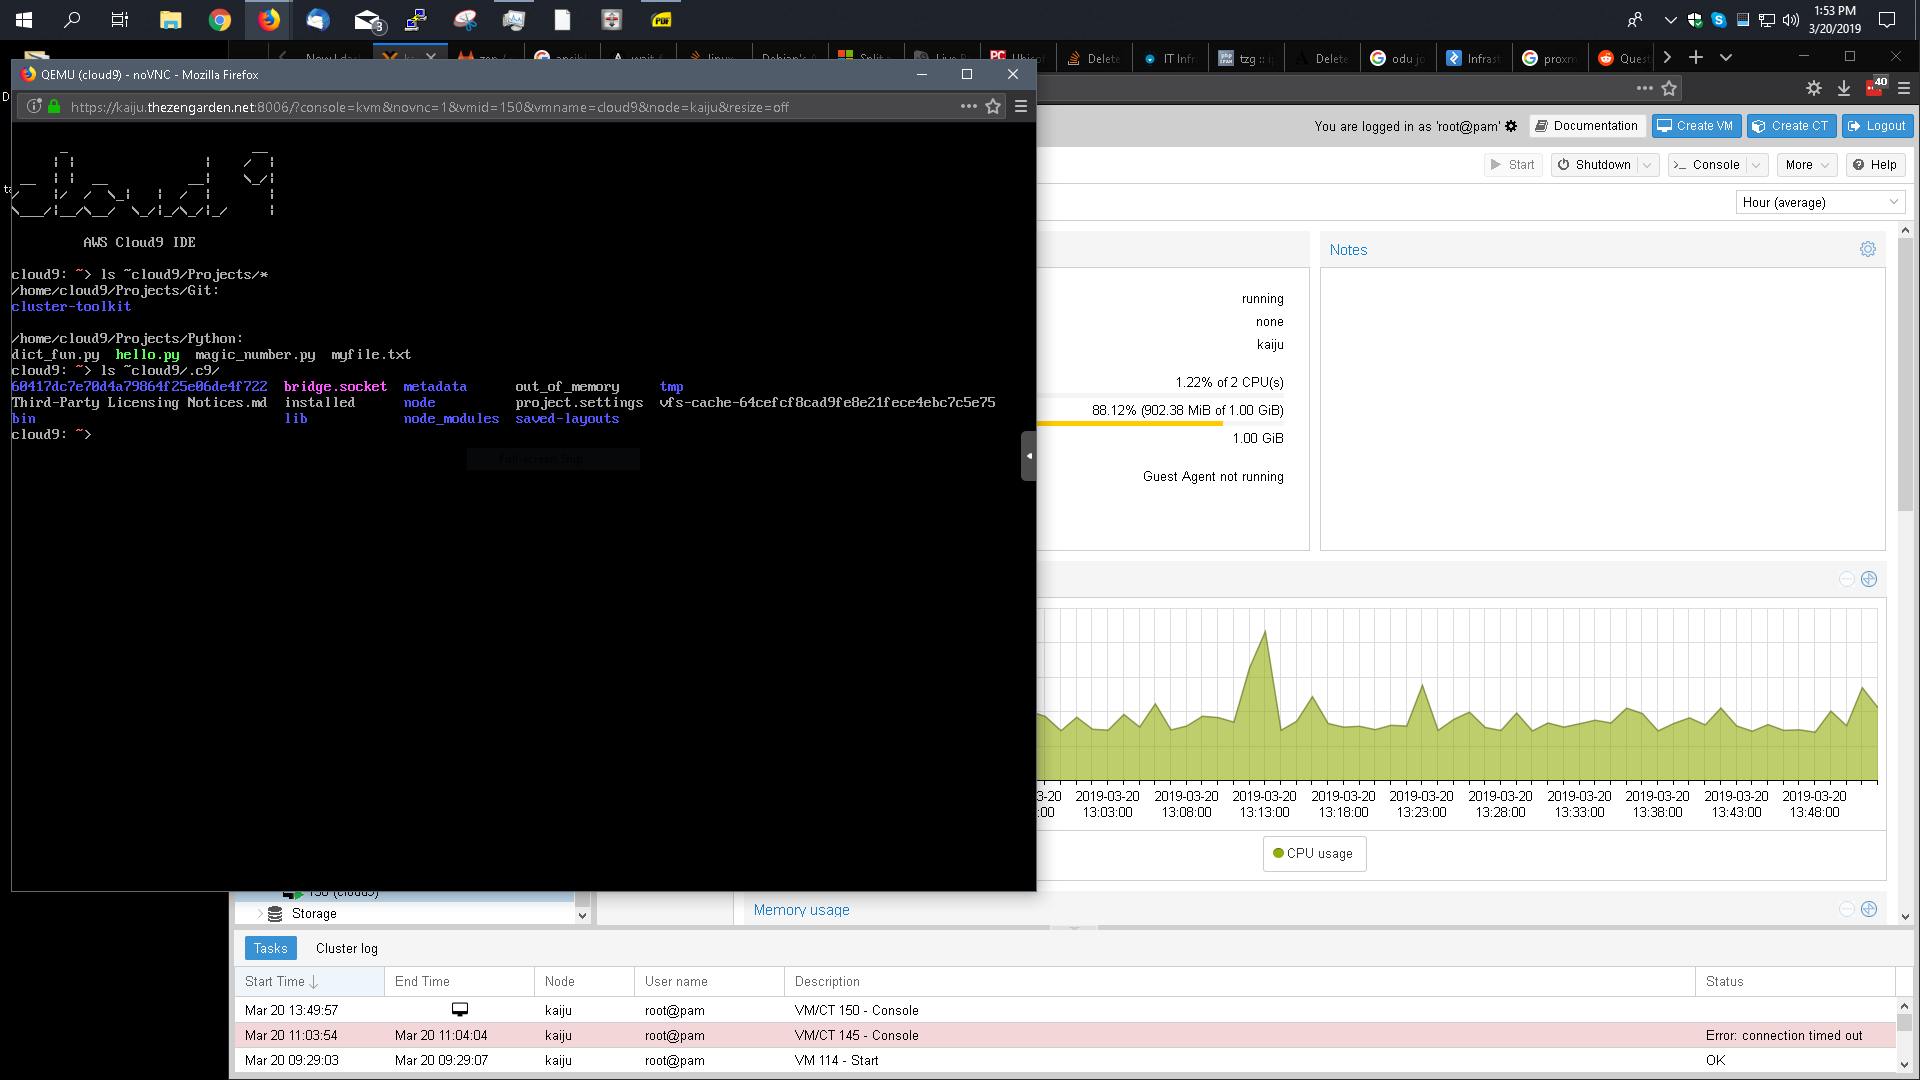This screenshot has height=1080, width=1920.
Task: Open main Firefox window hamburger menu
Action: (1904, 88)
